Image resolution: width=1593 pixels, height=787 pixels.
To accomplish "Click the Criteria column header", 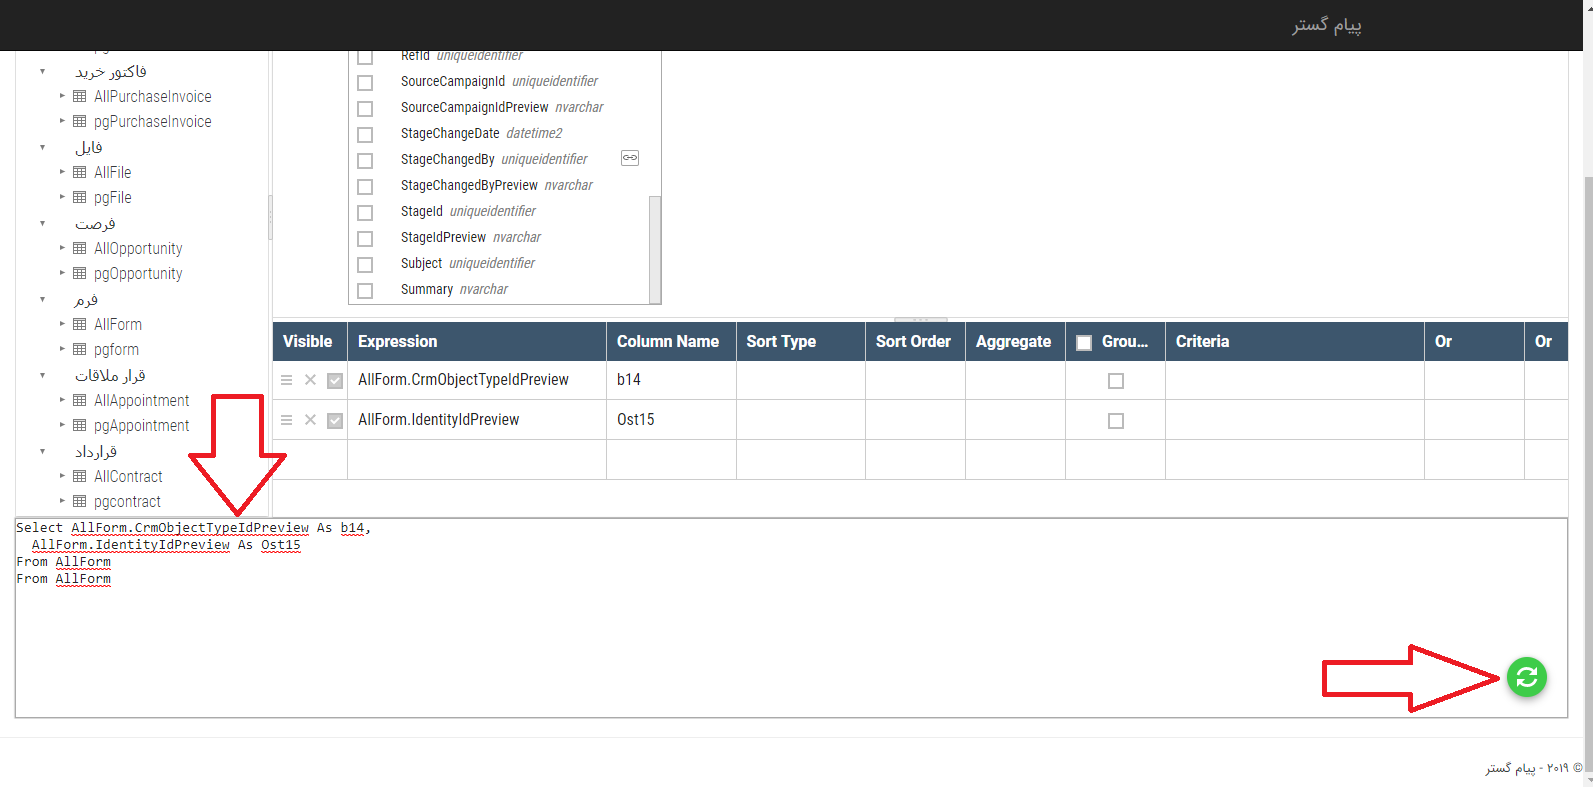I will (x=1202, y=341).
